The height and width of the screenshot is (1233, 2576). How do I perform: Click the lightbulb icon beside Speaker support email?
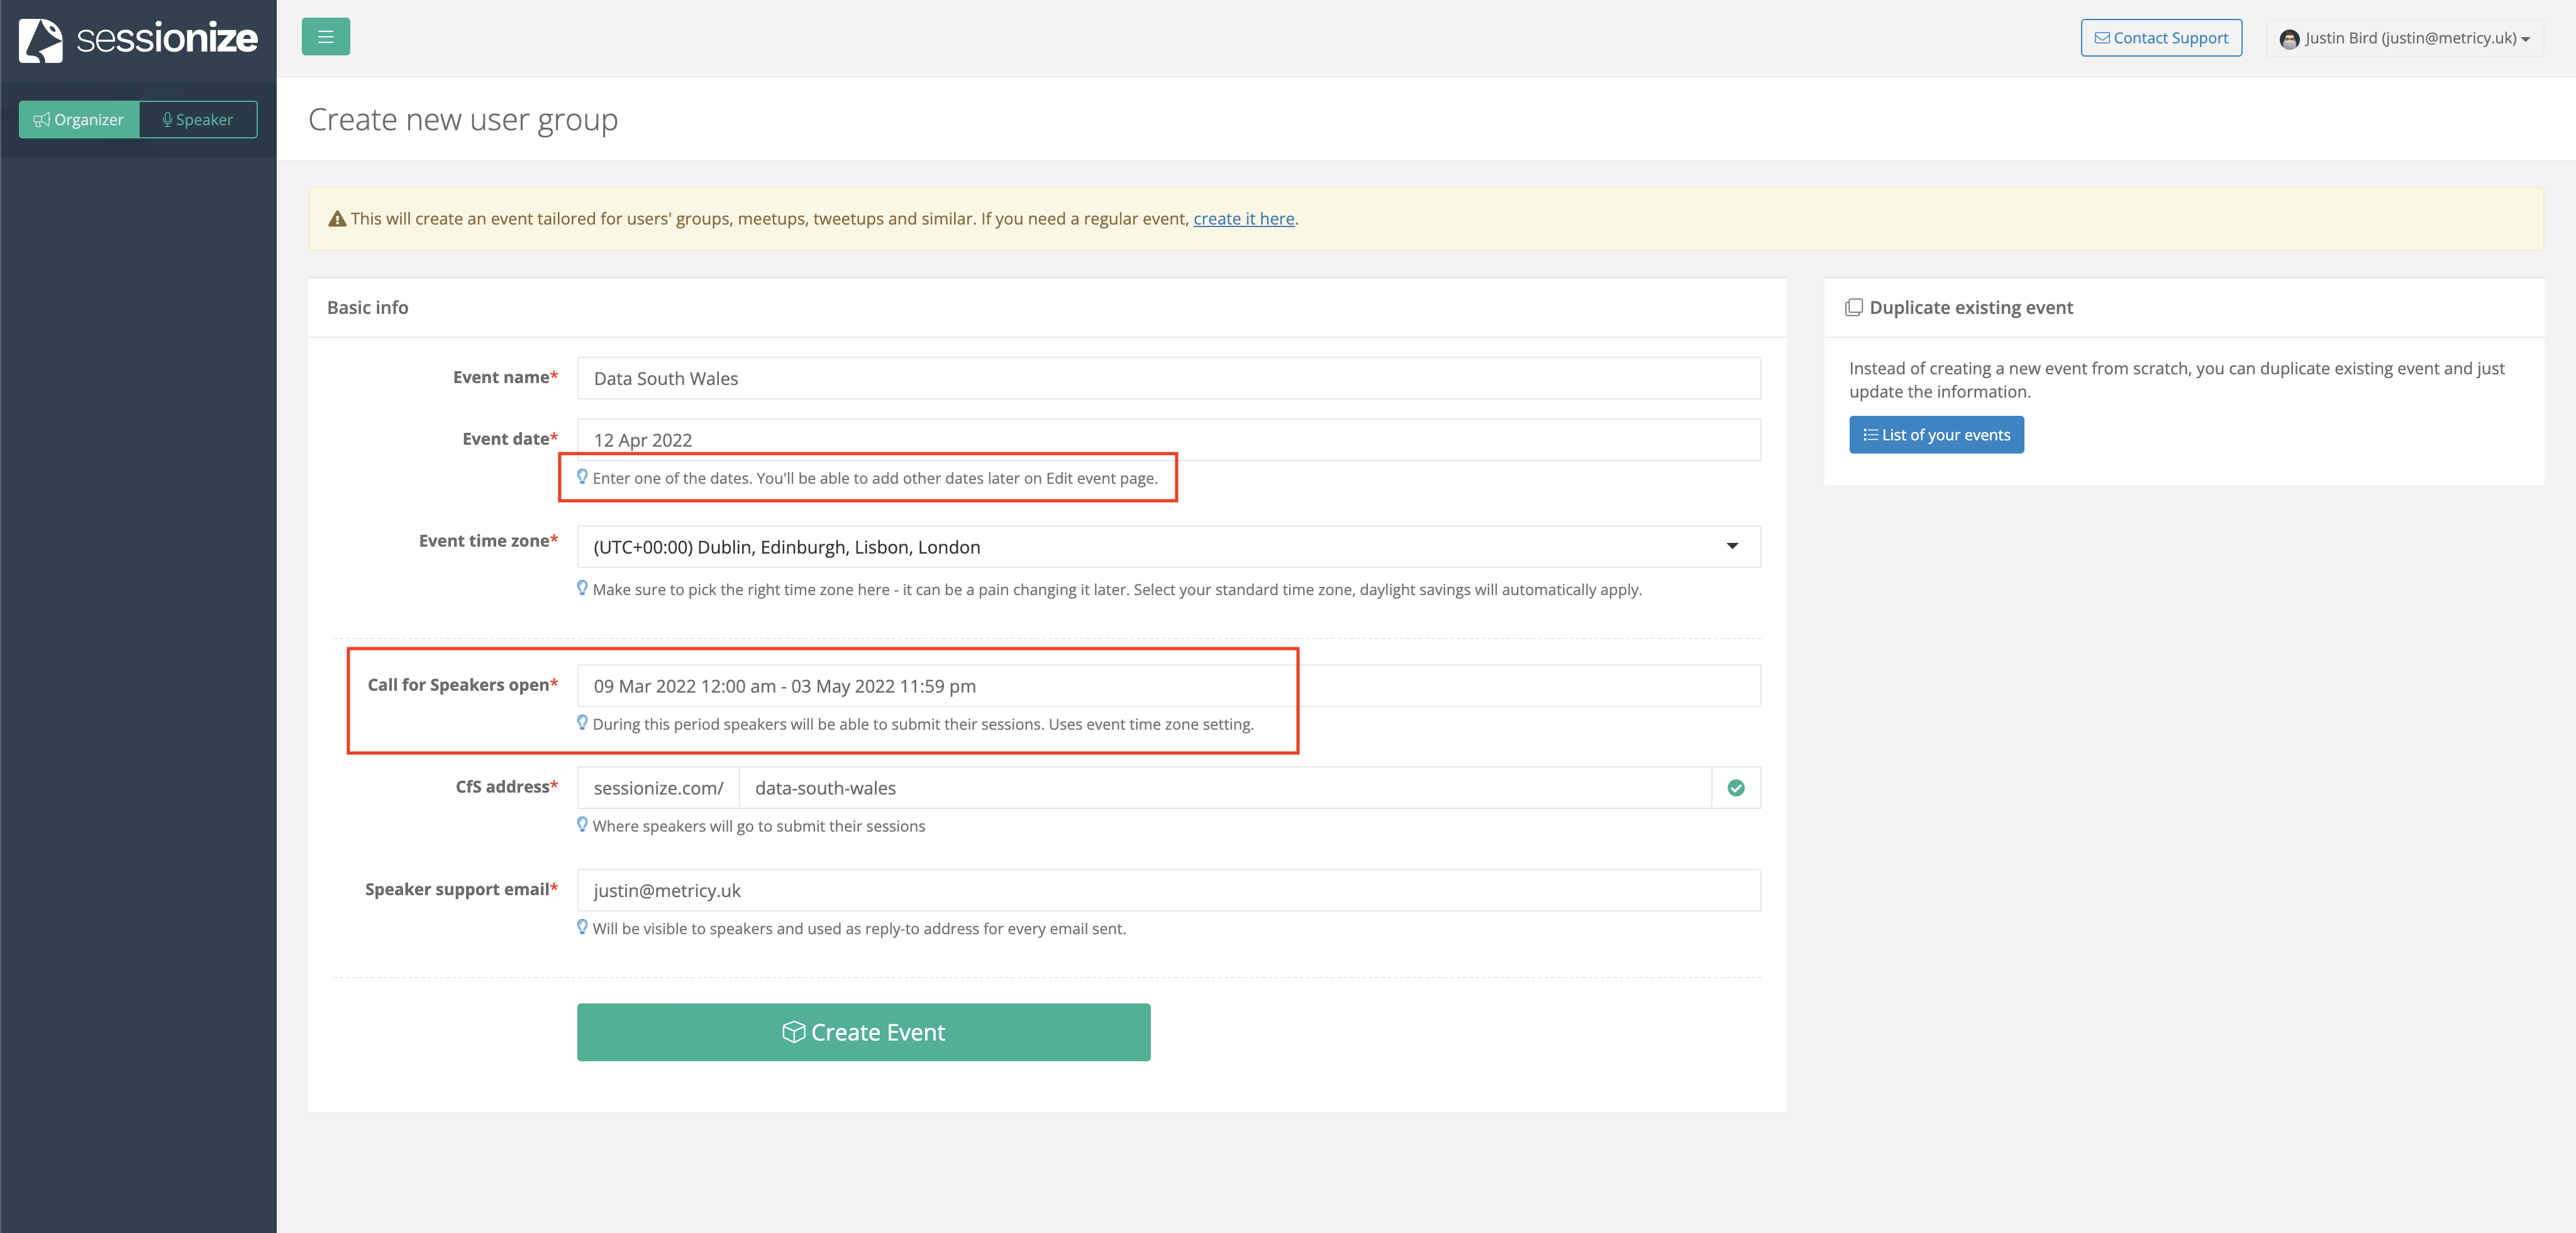[x=583, y=927]
